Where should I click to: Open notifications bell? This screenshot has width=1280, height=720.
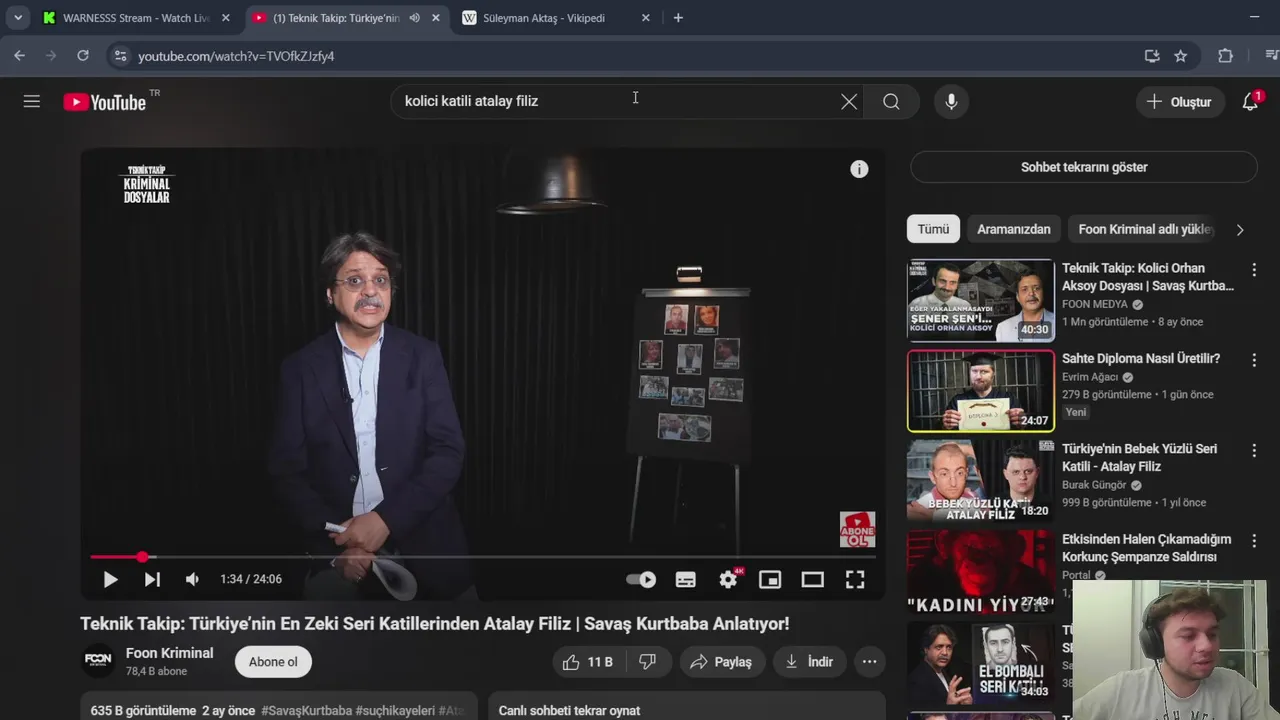coord(1250,101)
